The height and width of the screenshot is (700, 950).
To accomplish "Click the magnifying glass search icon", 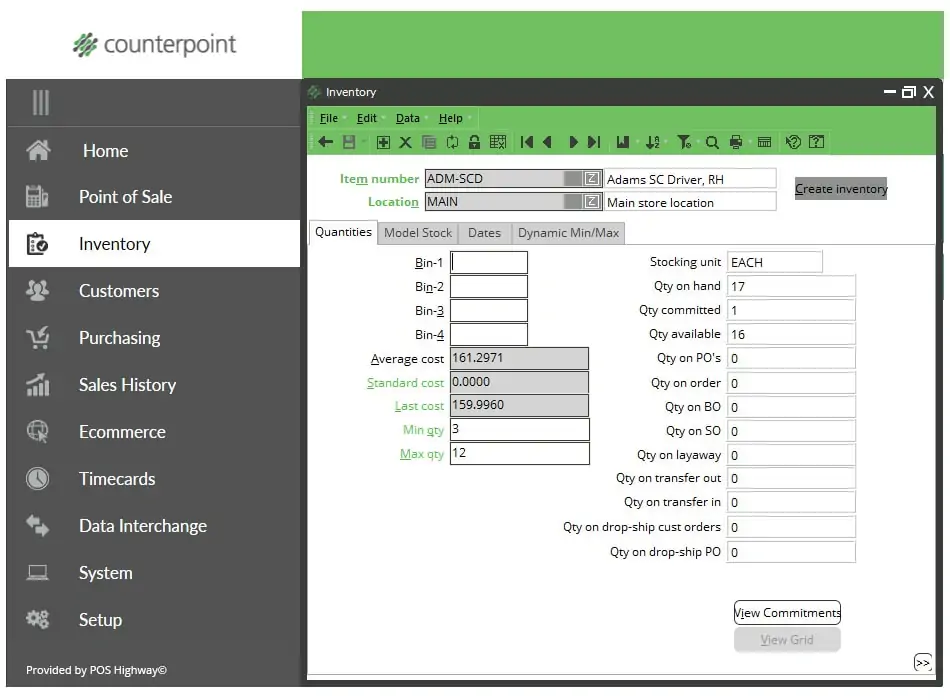I will (712, 143).
